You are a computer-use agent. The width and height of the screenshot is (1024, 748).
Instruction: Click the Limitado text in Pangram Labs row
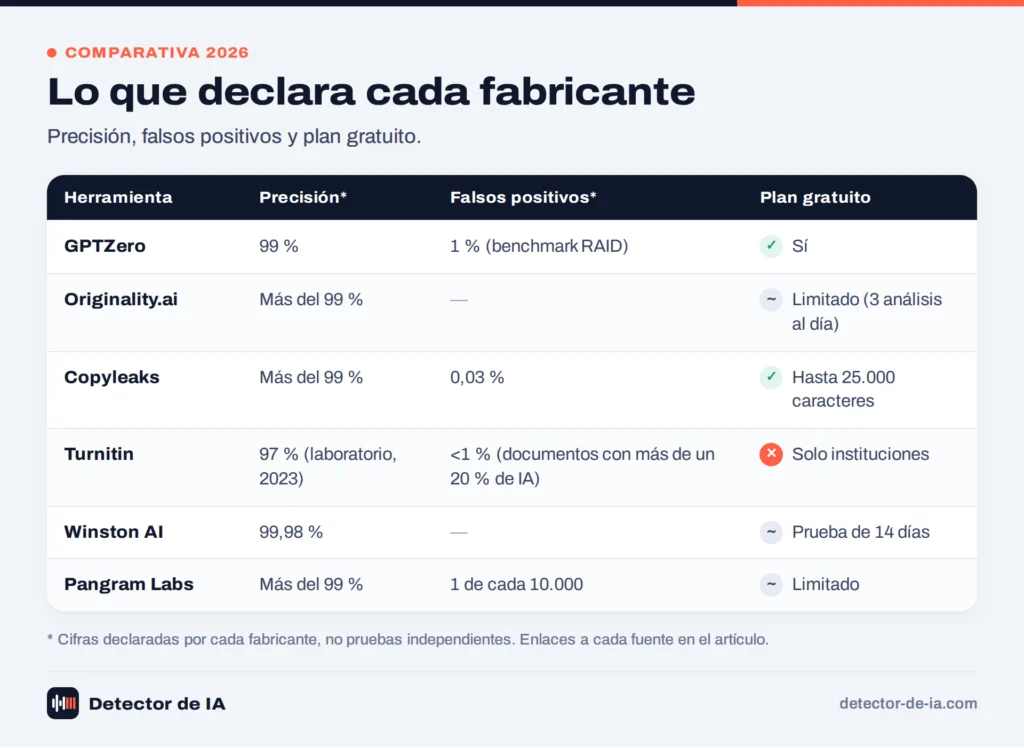tap(825, 584)
